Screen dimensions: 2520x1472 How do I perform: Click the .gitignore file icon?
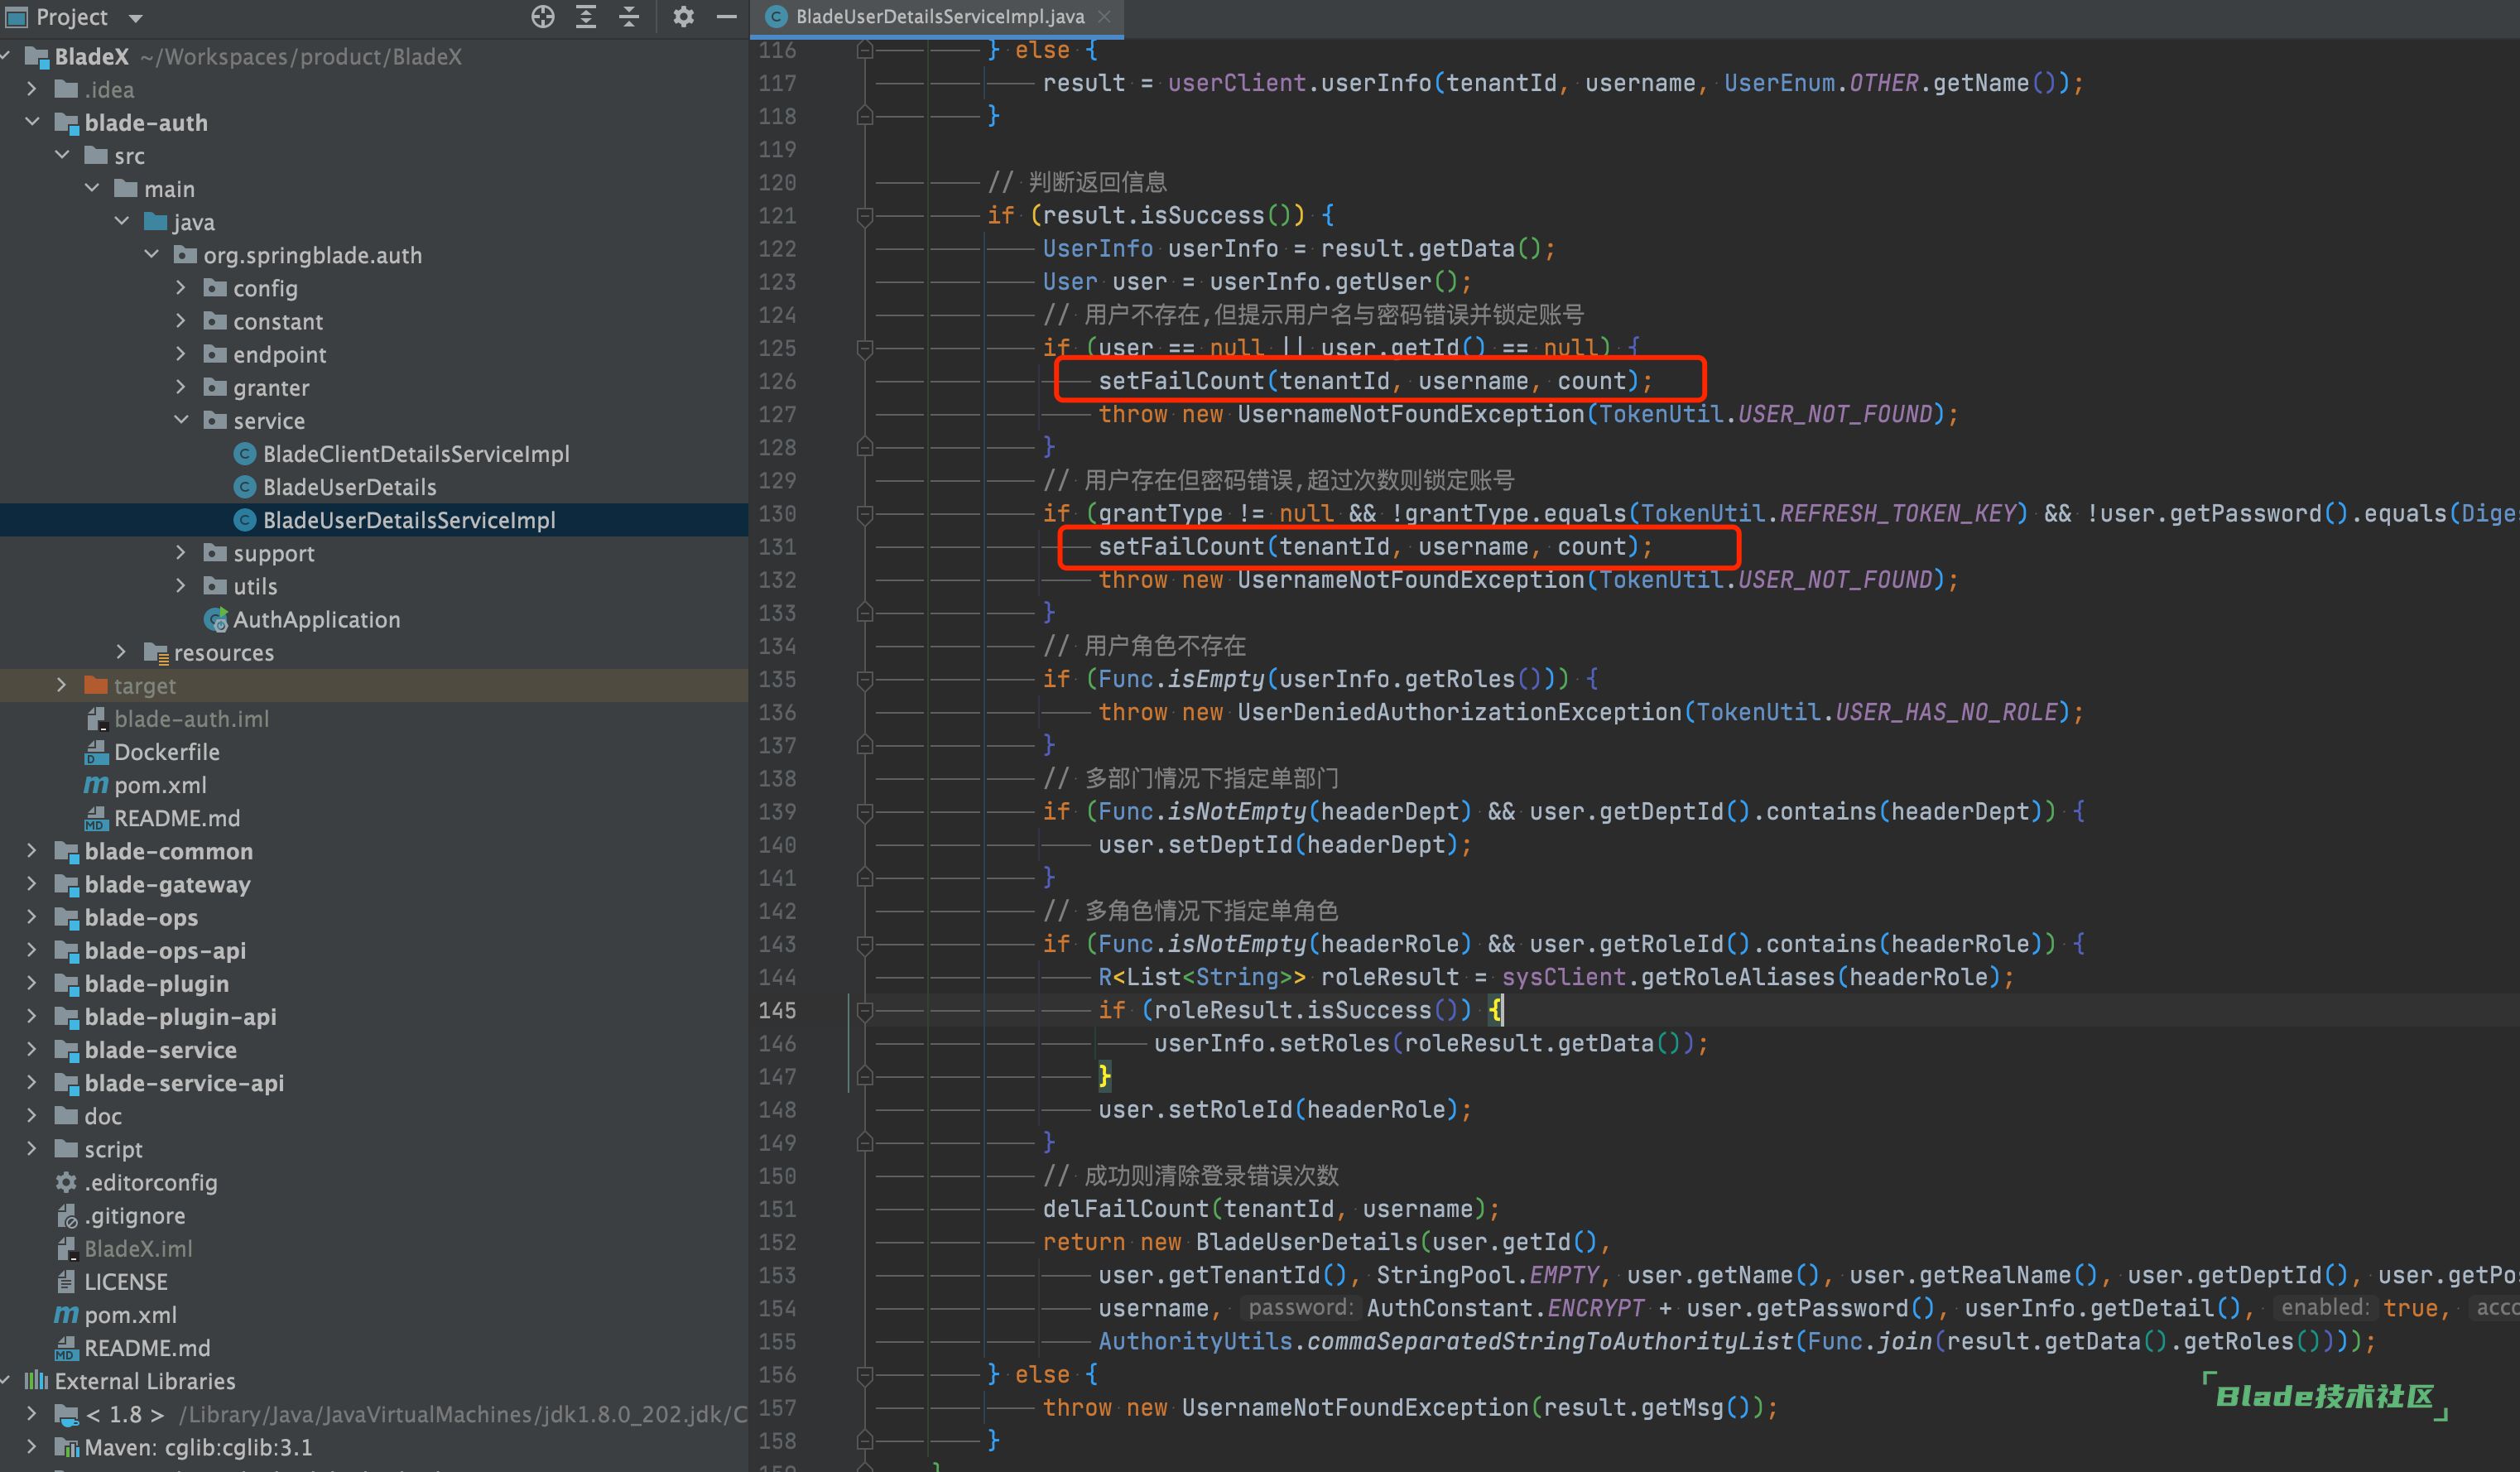(x=66, y=1215)
